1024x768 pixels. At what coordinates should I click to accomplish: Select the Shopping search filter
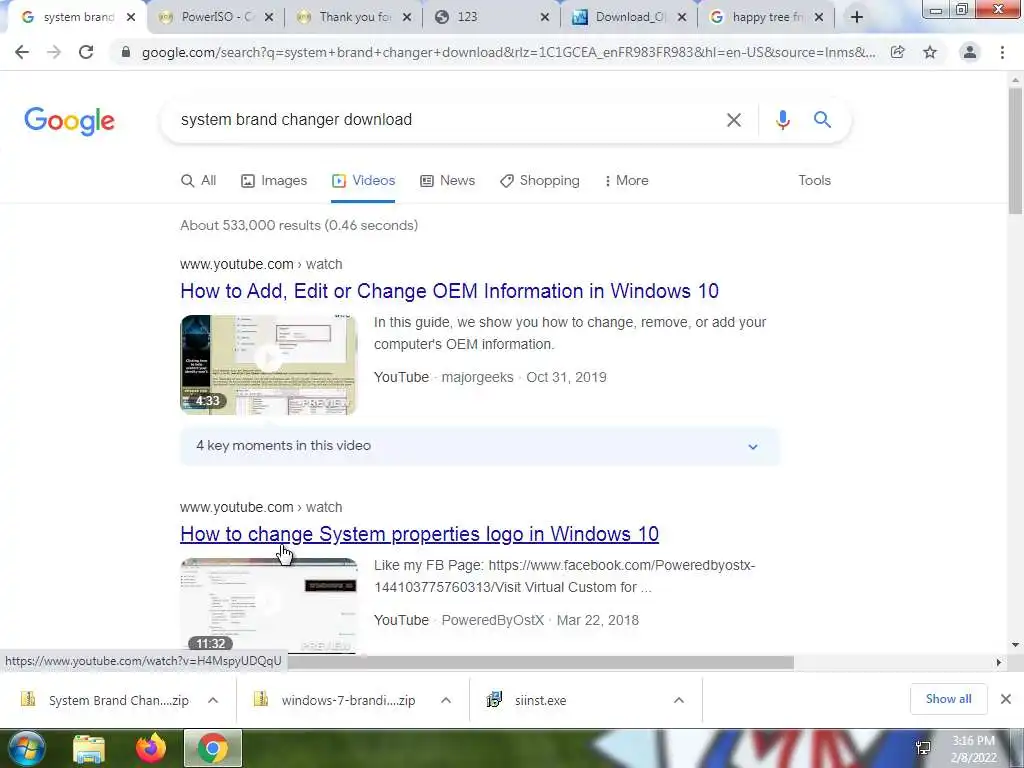click(539, 181)
